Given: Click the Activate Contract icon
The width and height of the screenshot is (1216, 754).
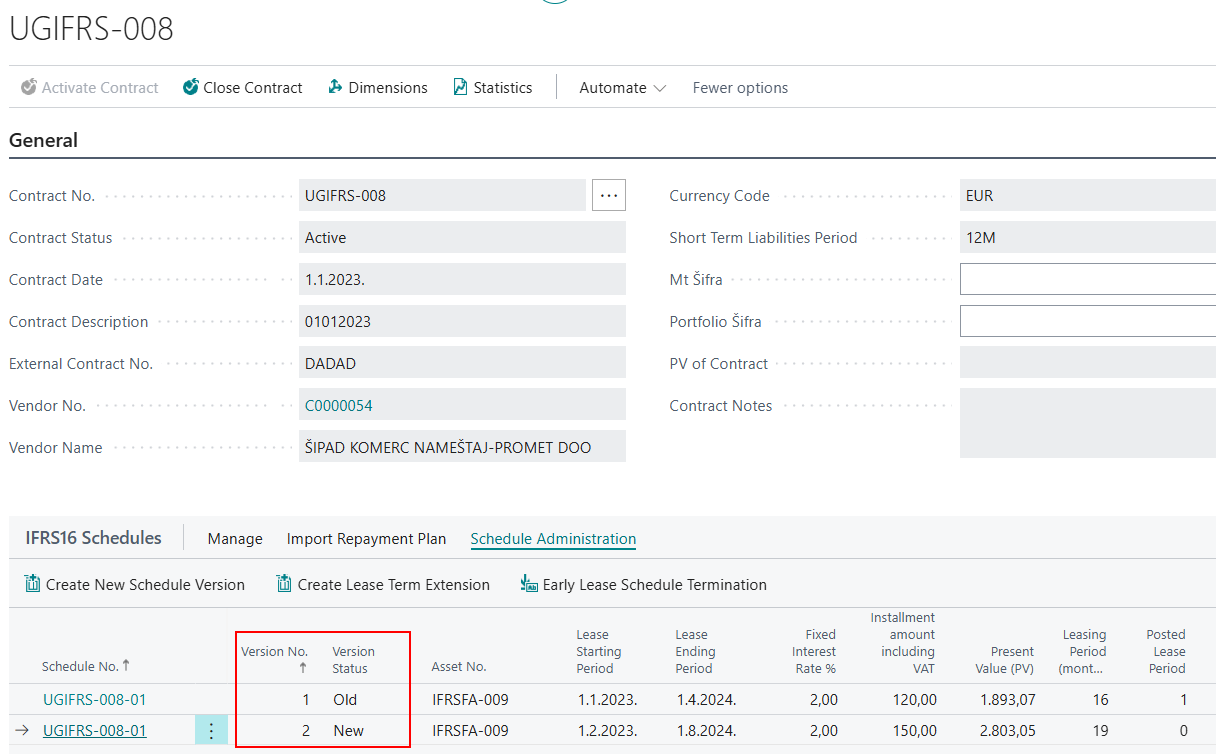Looking at the screenshot, I should 29,87.
